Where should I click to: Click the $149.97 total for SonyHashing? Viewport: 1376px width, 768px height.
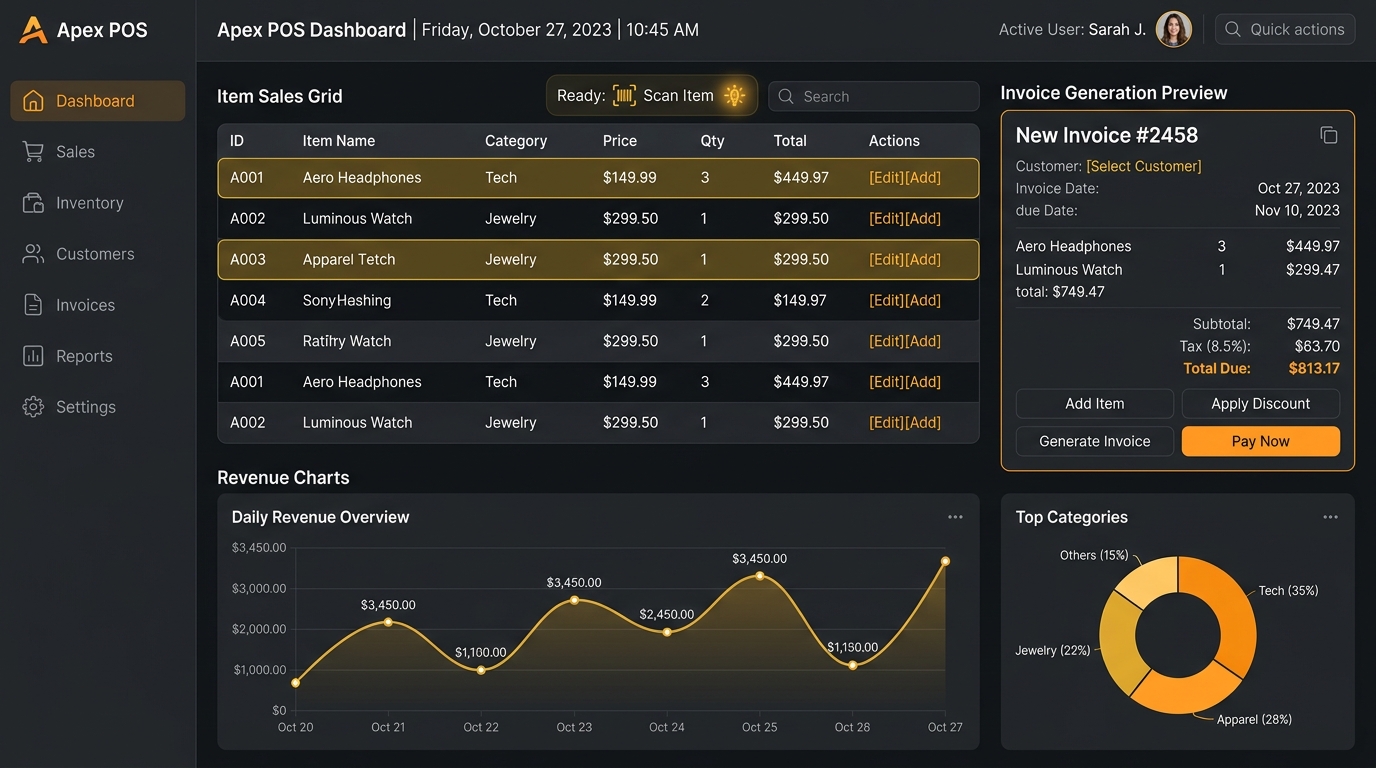point(800,300)
